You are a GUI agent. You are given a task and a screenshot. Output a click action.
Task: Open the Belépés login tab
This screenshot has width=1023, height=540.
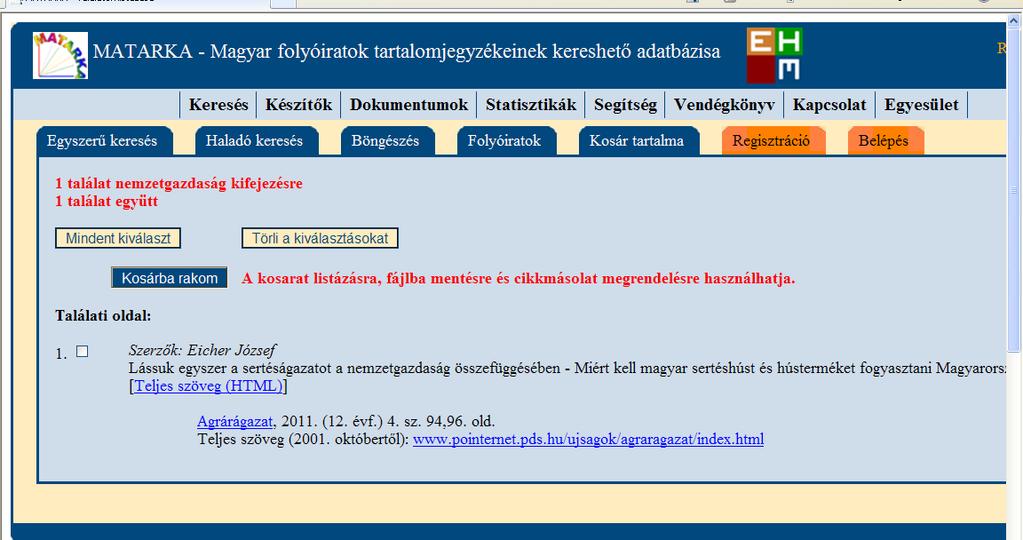coord(885,141)
